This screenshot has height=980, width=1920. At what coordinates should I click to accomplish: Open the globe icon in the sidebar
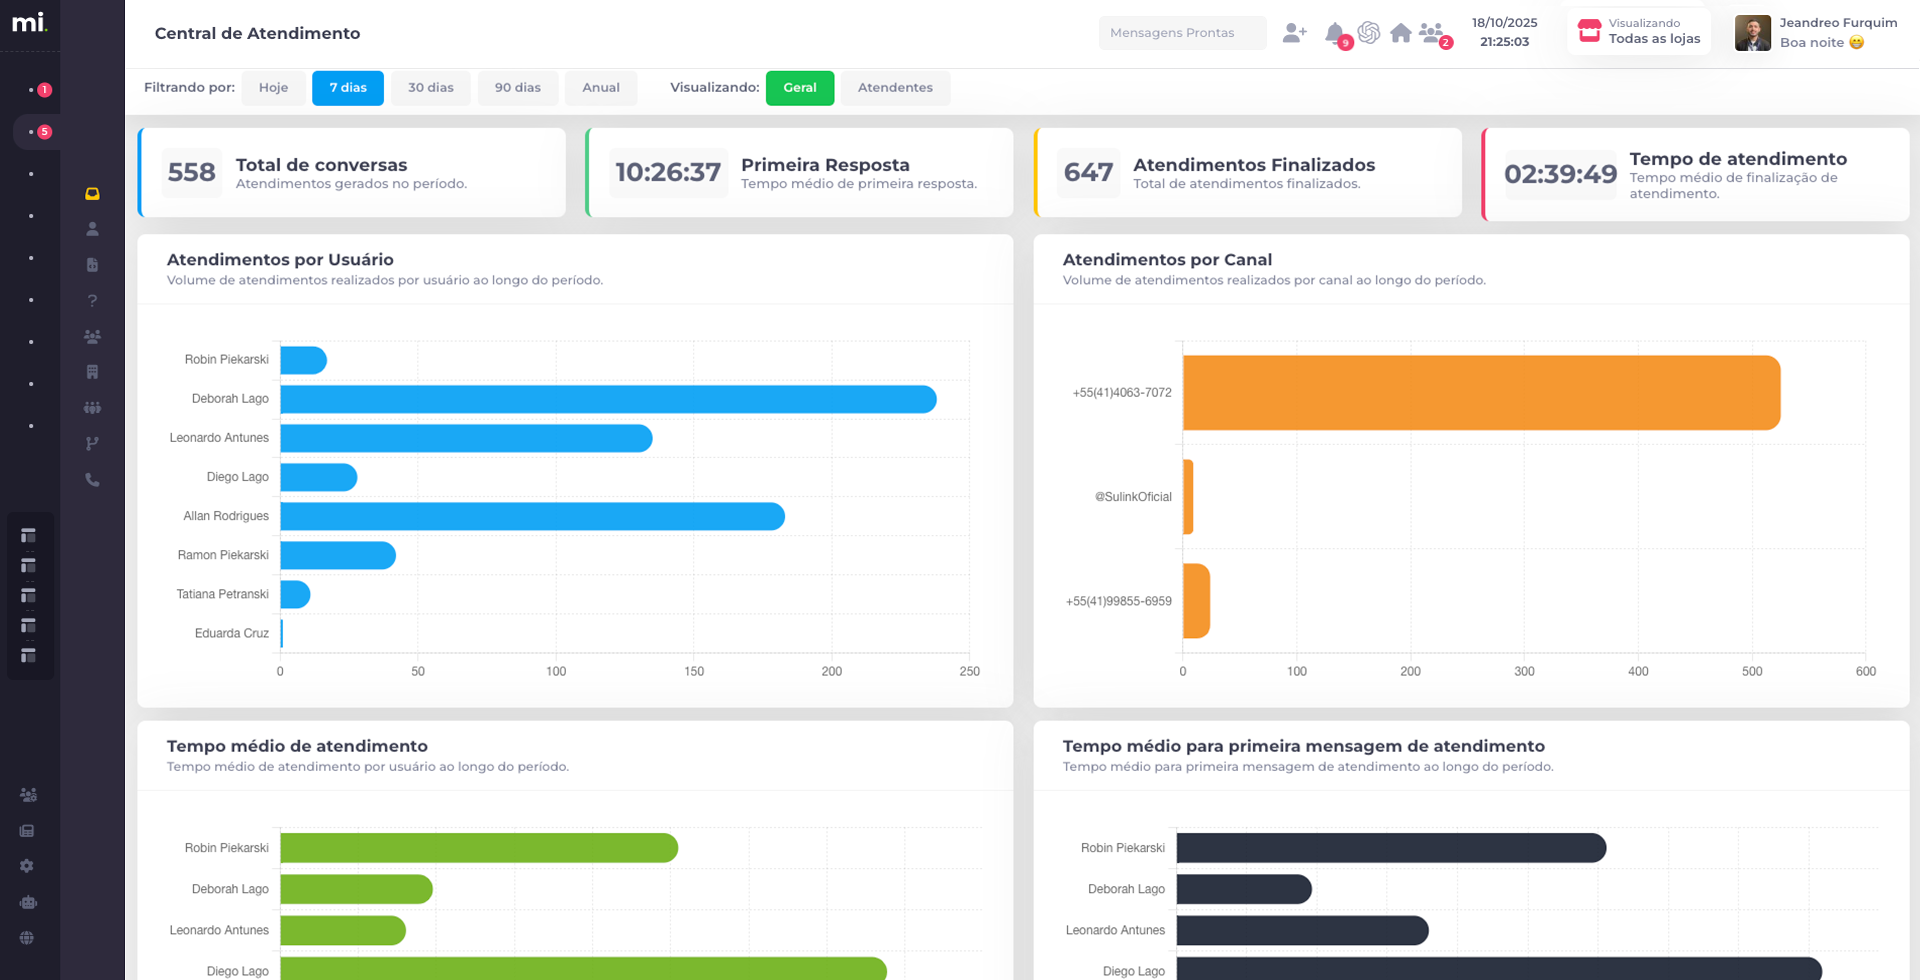click(27, 938)
